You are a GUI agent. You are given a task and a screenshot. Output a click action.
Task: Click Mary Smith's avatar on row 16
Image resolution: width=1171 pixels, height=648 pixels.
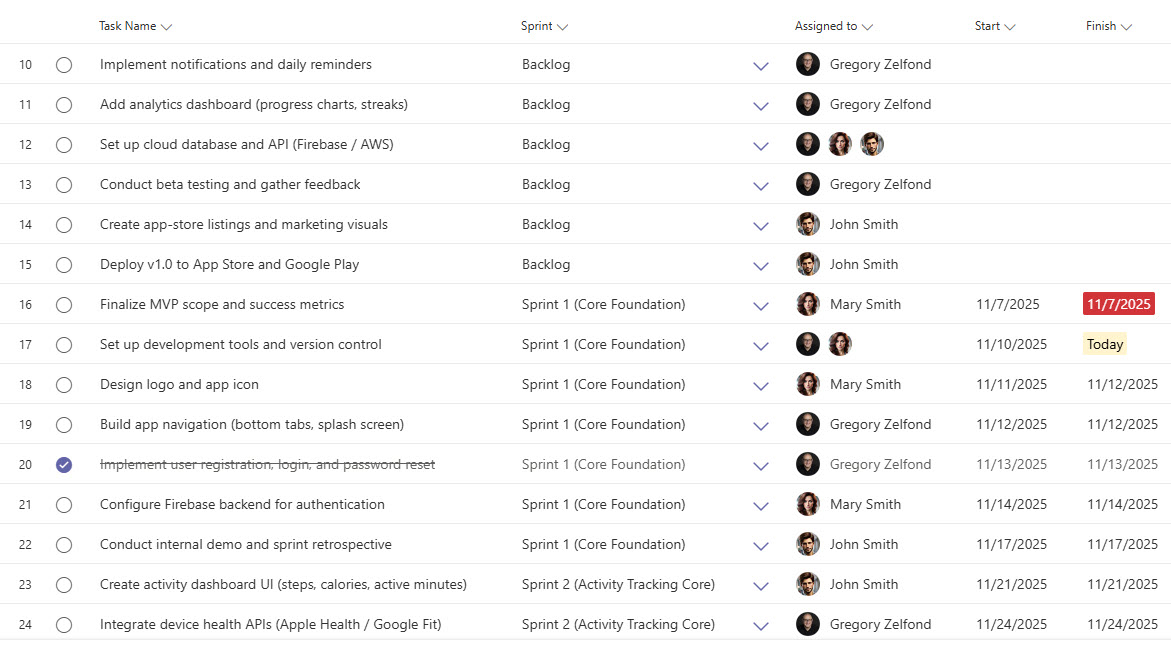pyautogui.click(x=808, y=304)
